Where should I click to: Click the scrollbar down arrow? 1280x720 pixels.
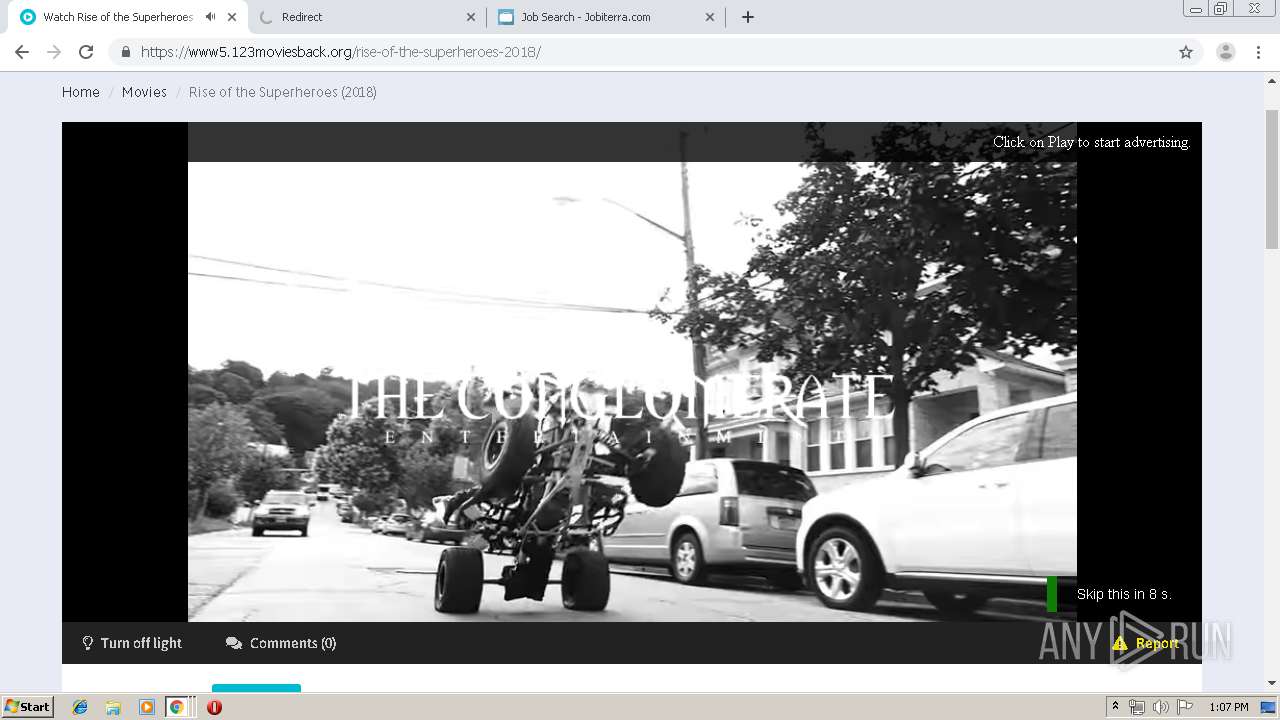(x=1272, y=684)
